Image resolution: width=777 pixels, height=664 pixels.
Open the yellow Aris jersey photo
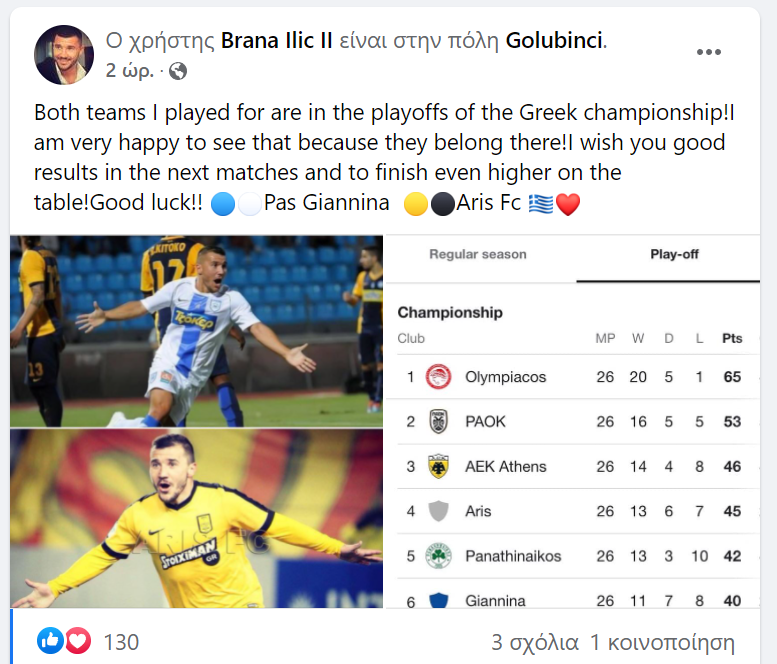coord(196,518)
